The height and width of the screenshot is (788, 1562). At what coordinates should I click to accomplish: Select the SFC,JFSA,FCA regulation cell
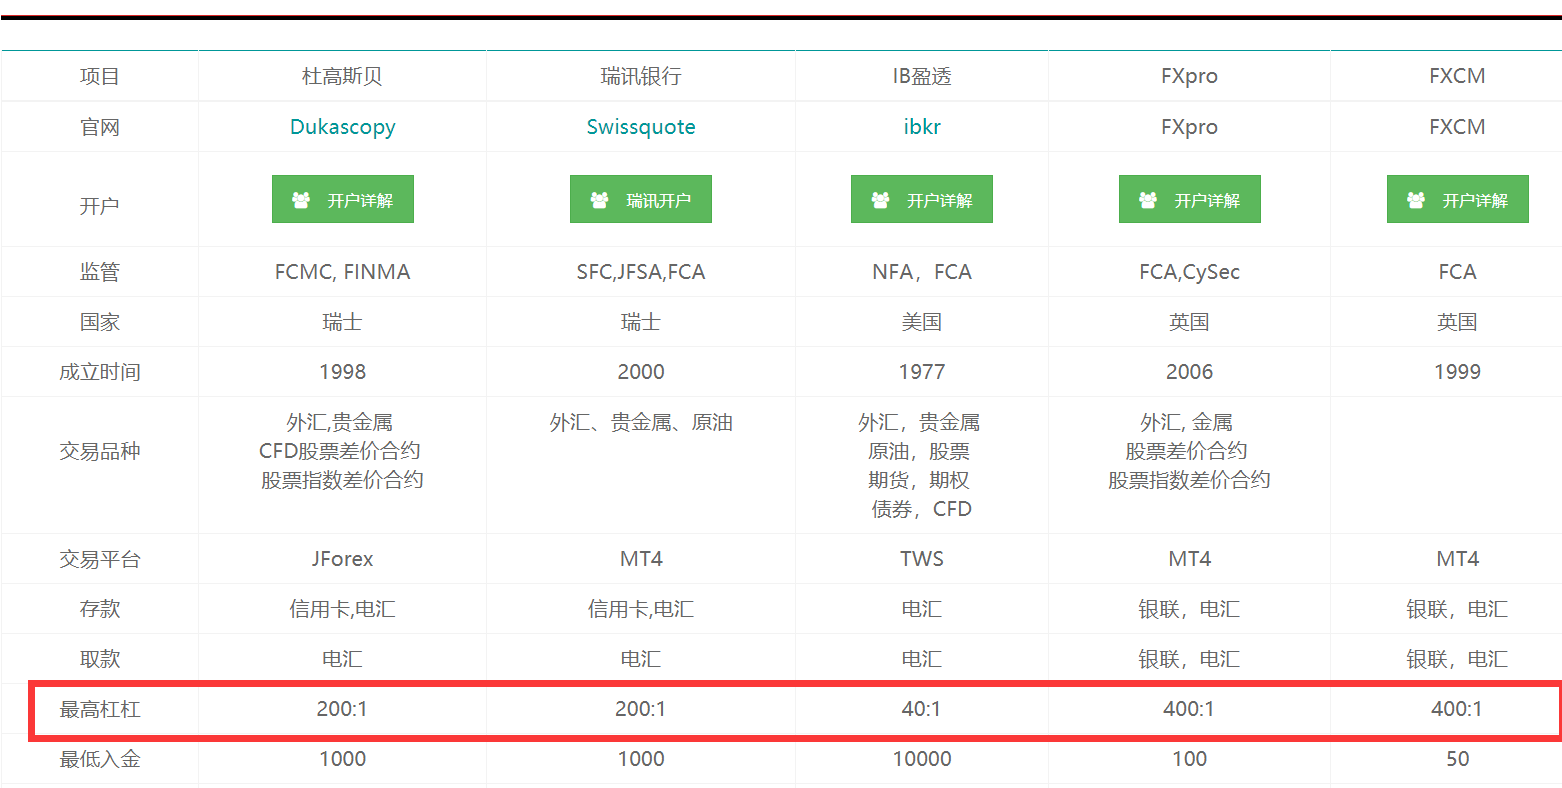point(640,272)
